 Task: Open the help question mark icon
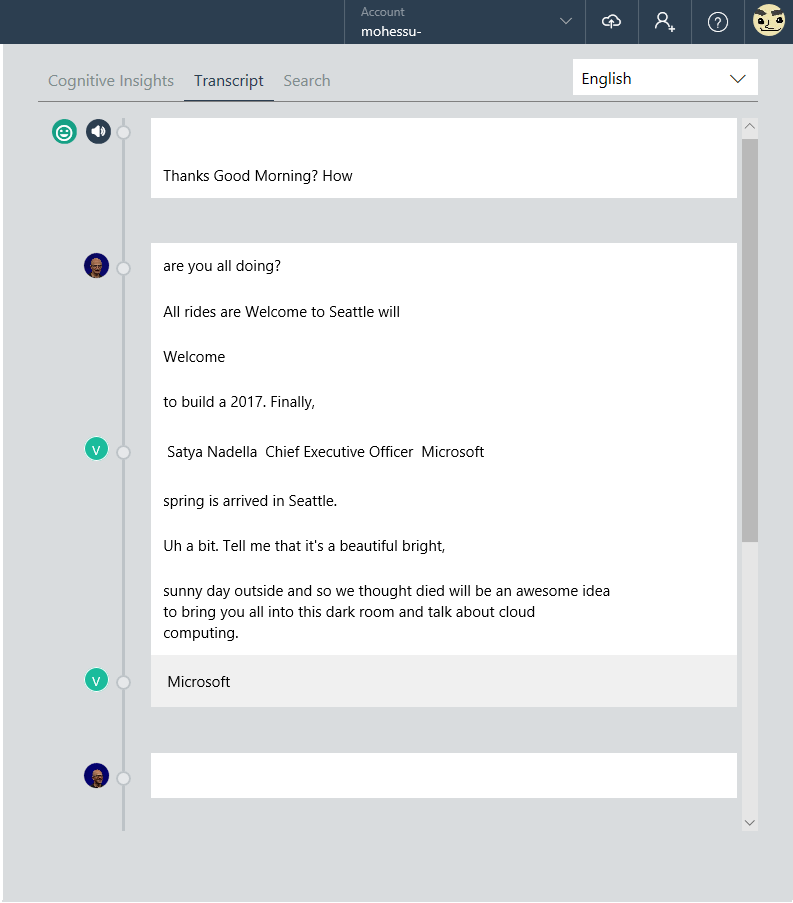click(718, 22)
